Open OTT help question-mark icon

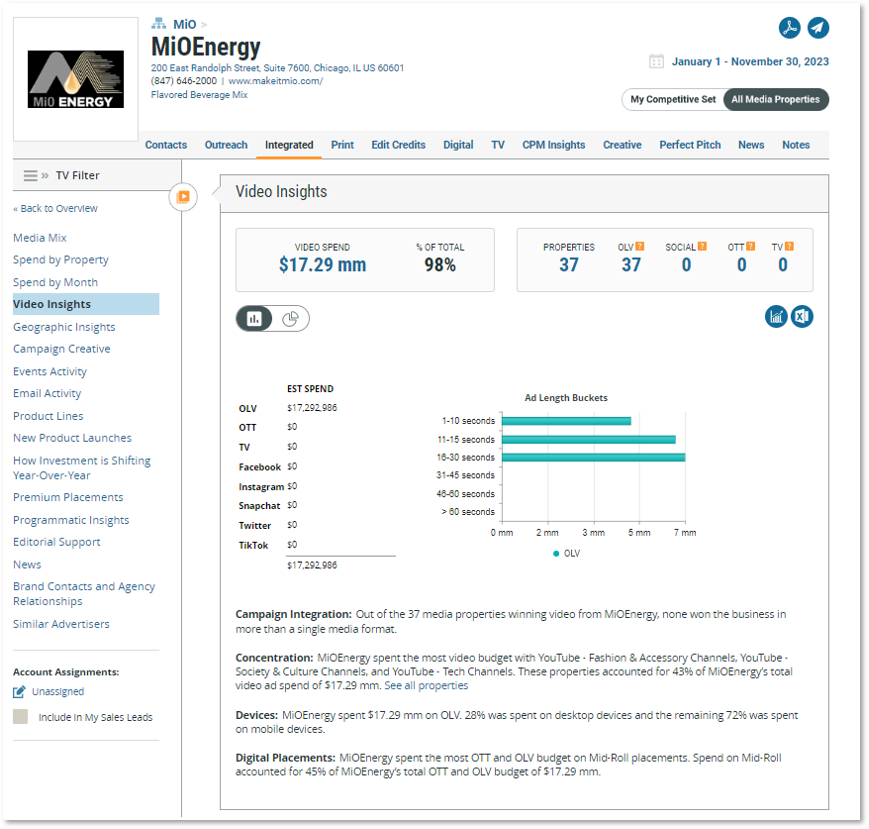tap(750, 246)
